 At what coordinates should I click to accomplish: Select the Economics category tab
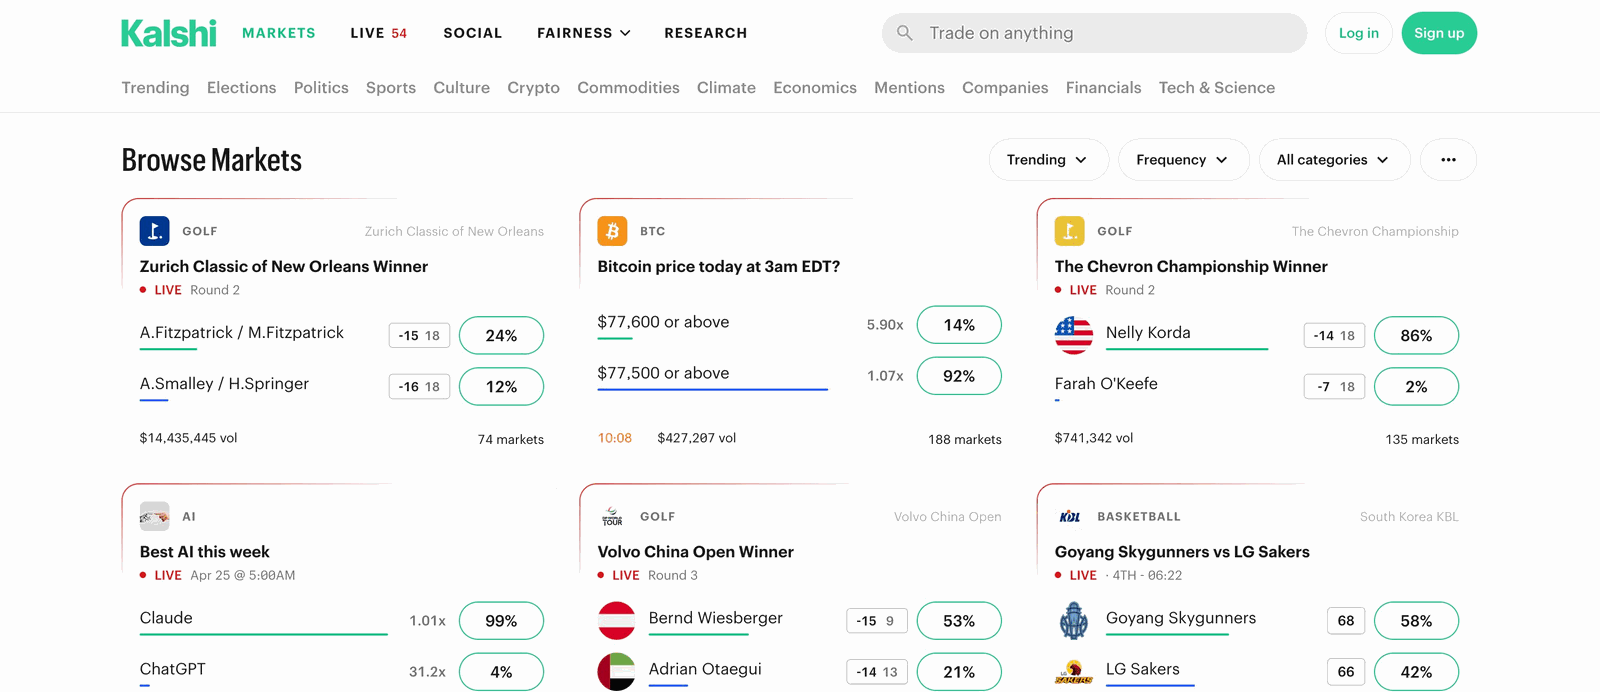pyautogui.click(x=815, y=88)
